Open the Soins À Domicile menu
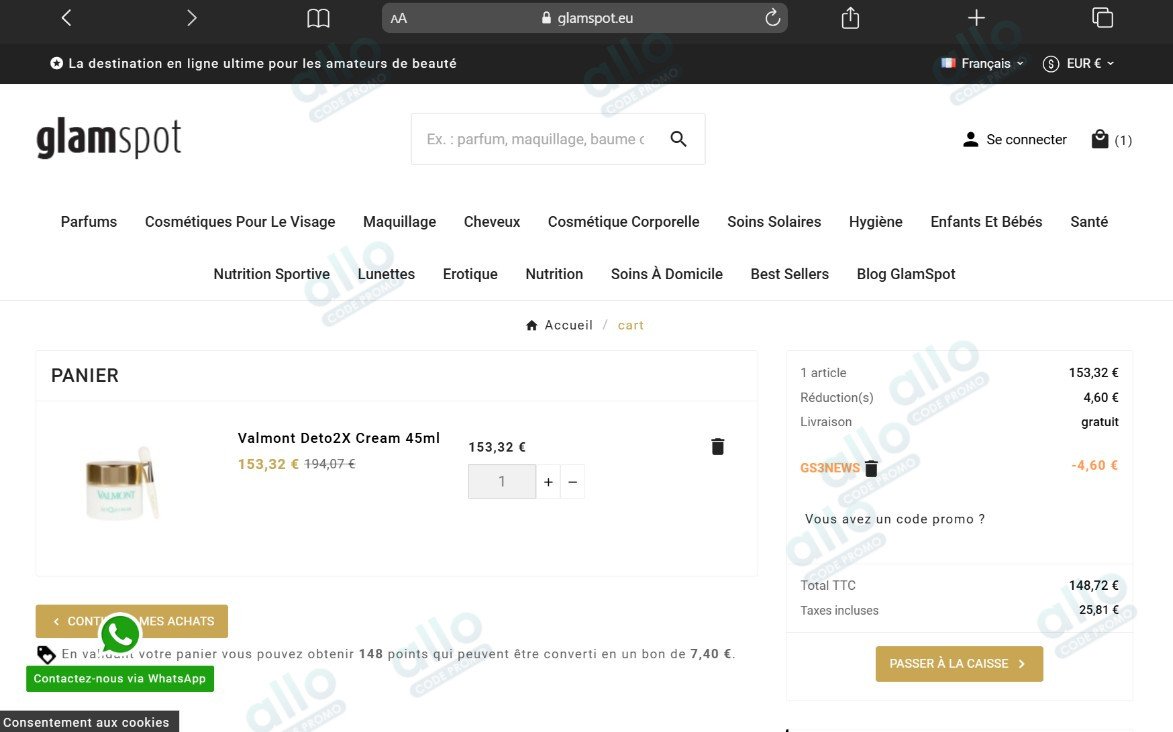1173x732 pixels. tap(667, 274)
